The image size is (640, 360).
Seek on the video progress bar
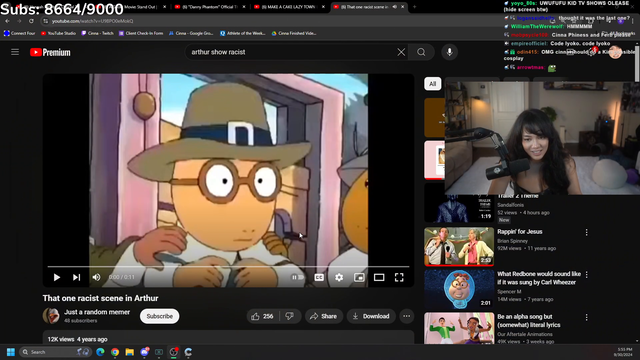click(228, 267)
